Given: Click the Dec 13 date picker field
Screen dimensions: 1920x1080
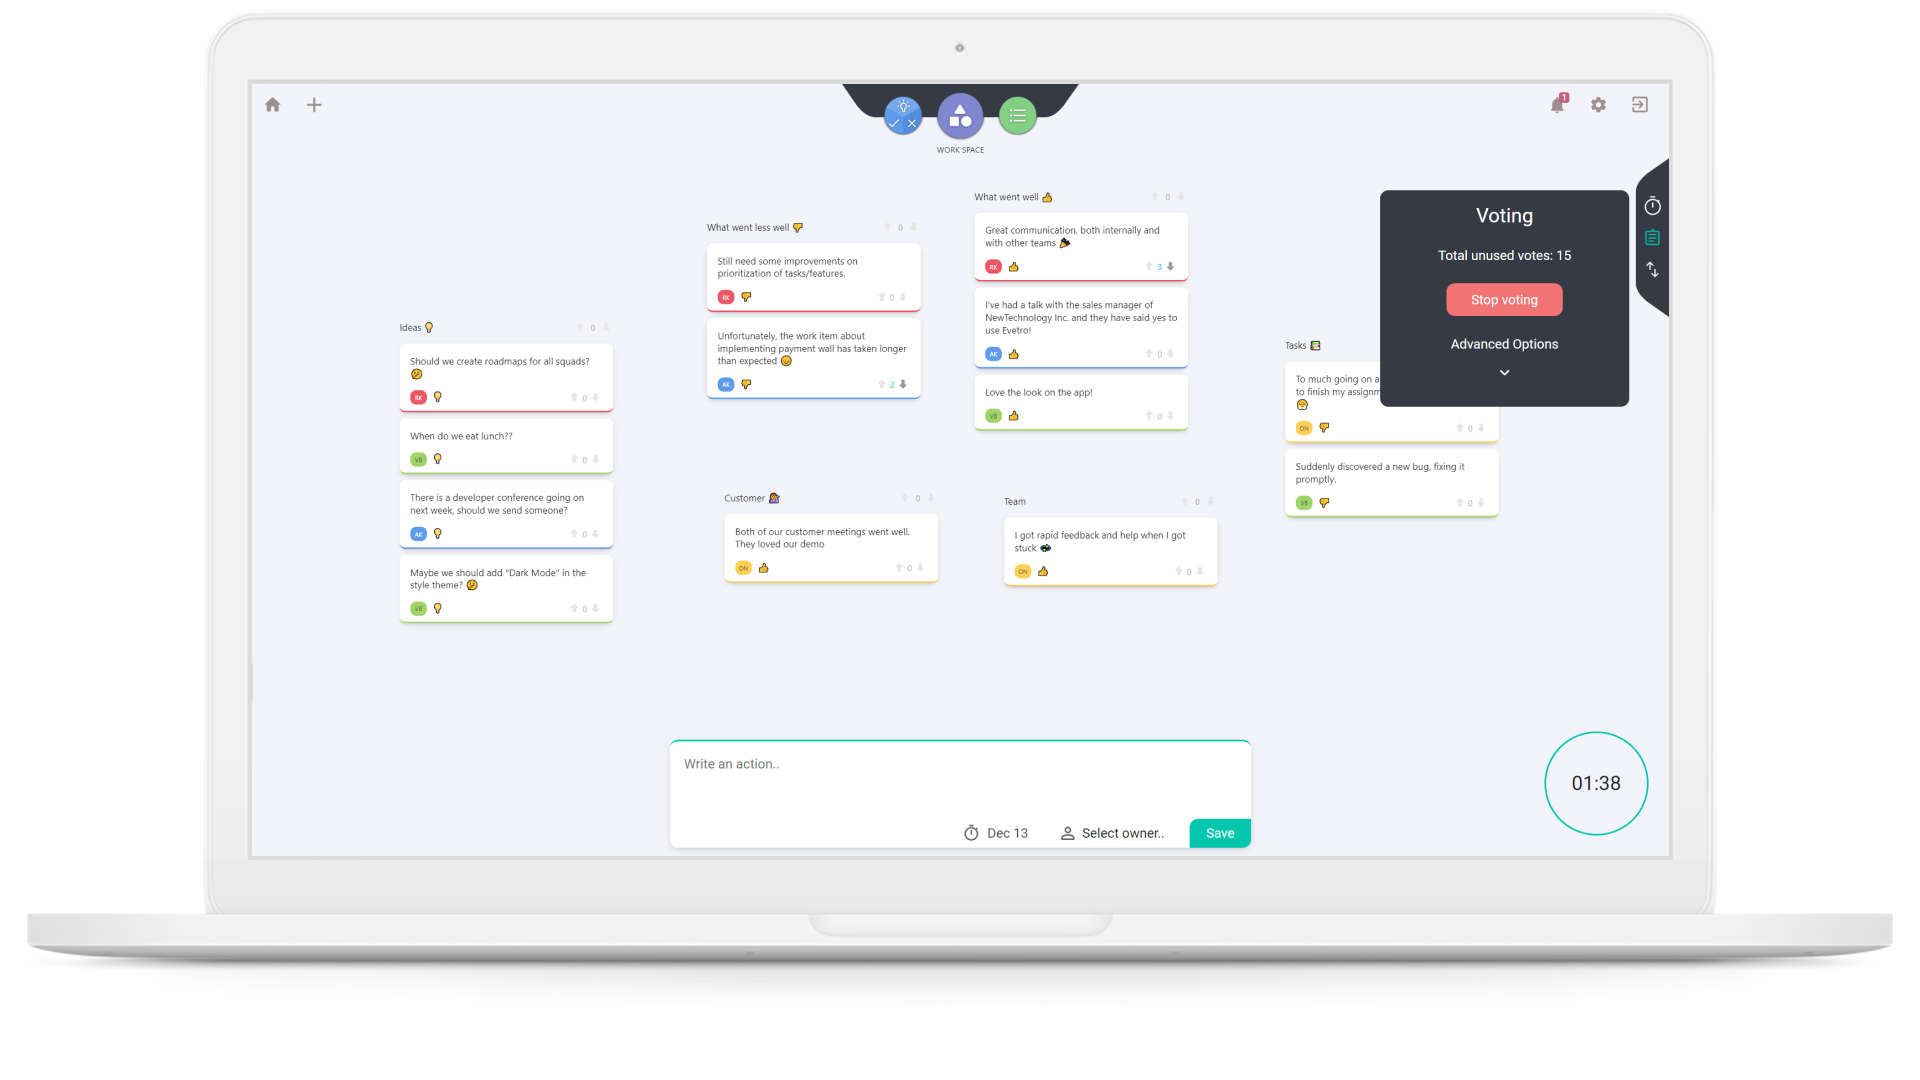Looking at the screenshot, I should click(997, 832).
